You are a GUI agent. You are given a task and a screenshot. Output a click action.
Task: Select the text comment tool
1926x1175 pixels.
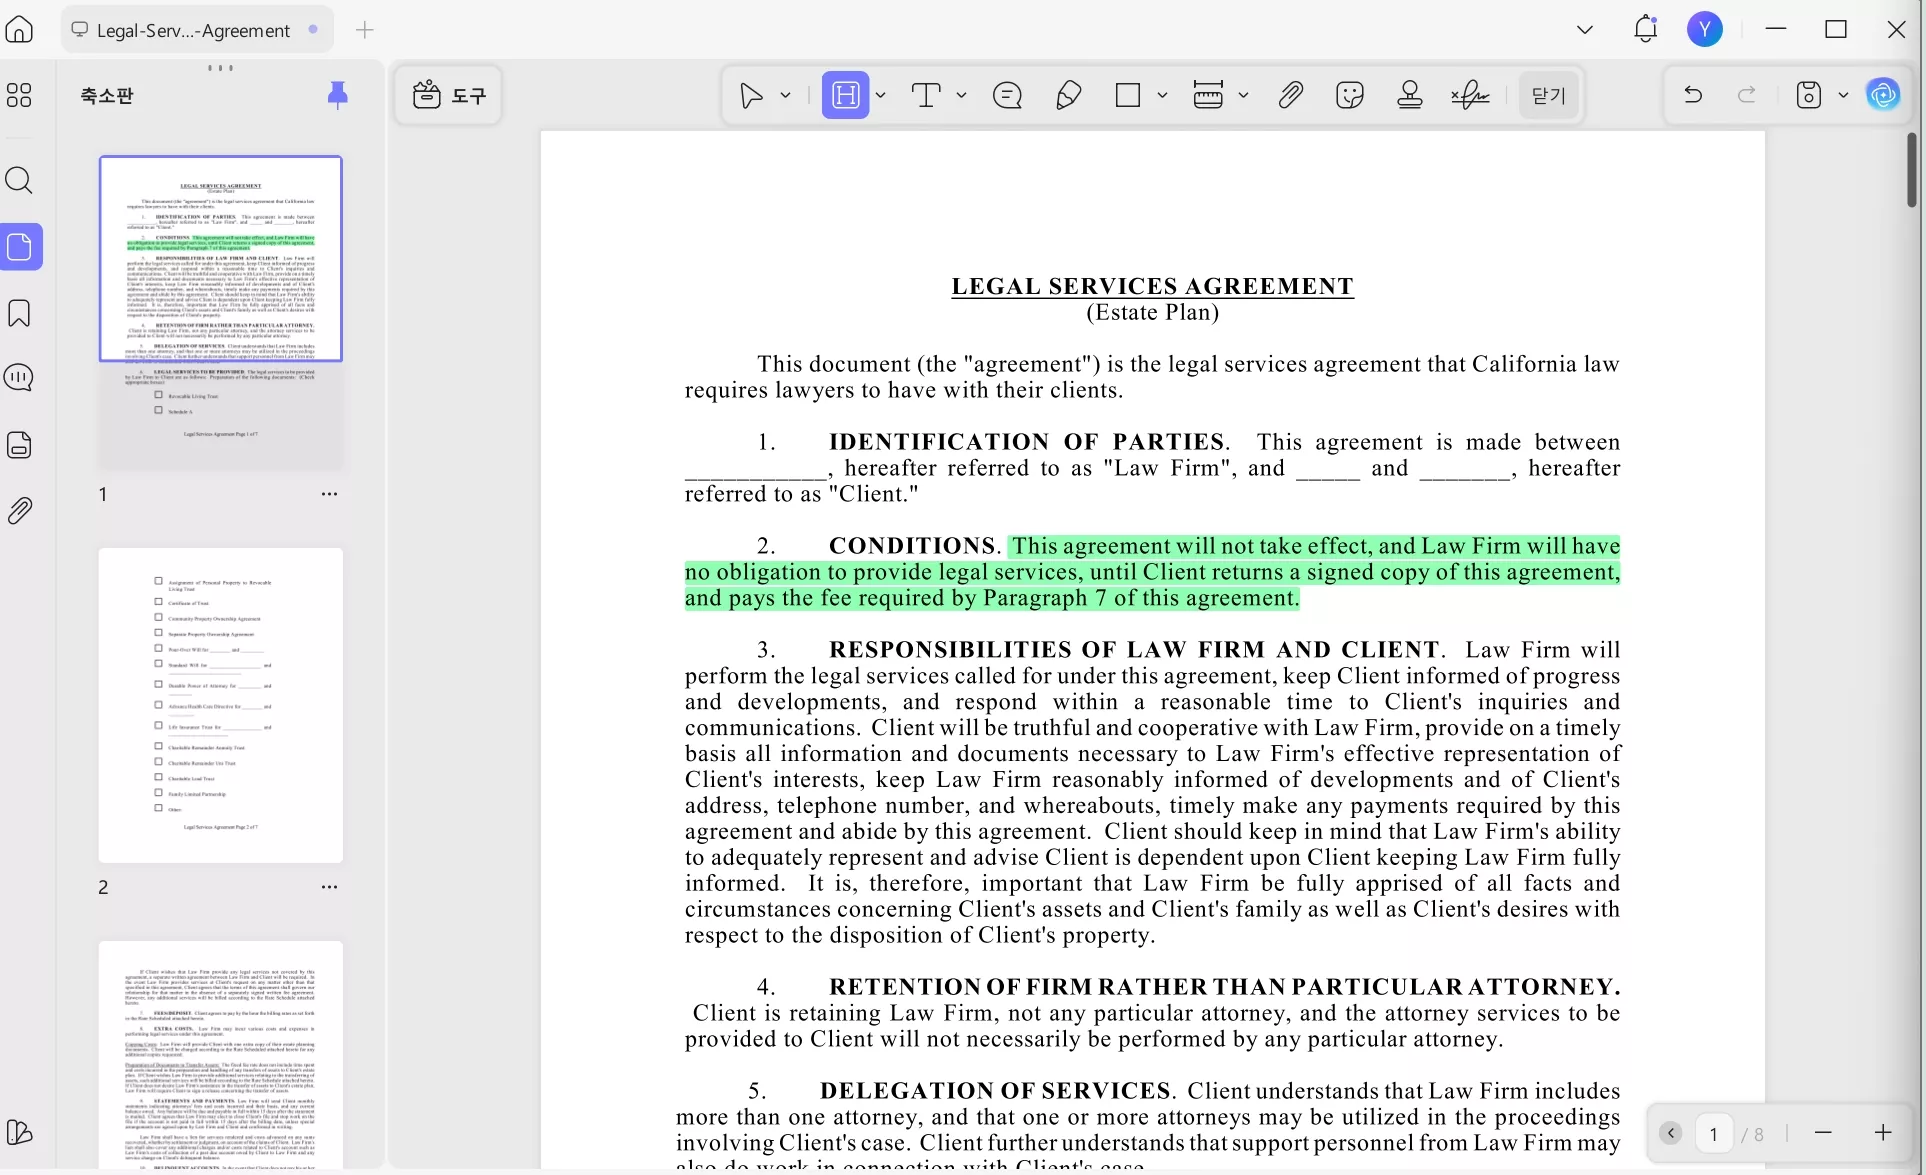(x=926, y=95)
